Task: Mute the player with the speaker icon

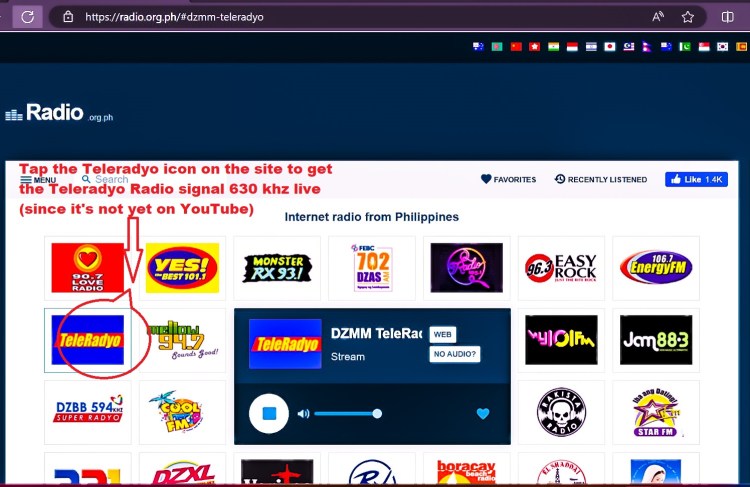Action: [x=304, y=413]
